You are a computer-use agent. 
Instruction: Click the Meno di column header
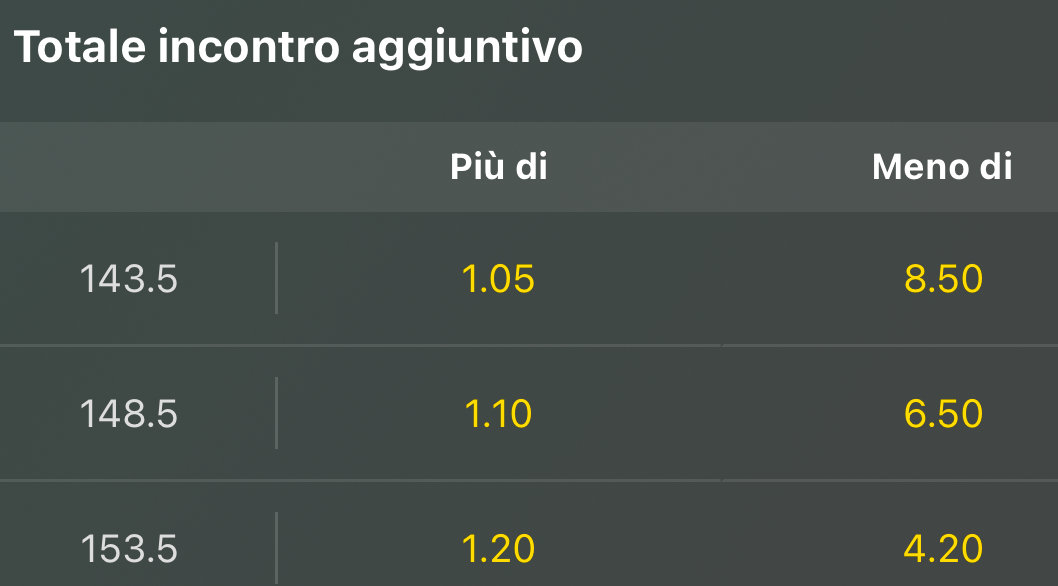click(942, 167)
